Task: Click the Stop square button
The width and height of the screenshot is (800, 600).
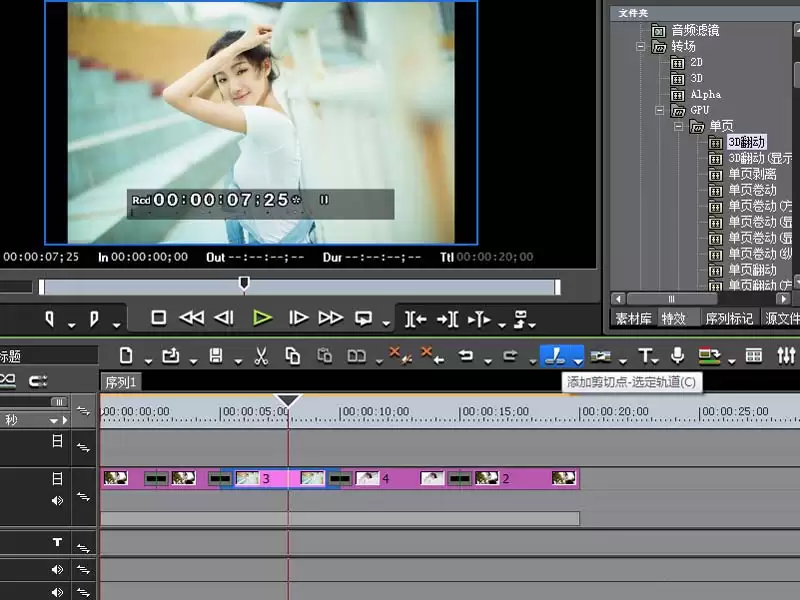Action: coord(159,318)
